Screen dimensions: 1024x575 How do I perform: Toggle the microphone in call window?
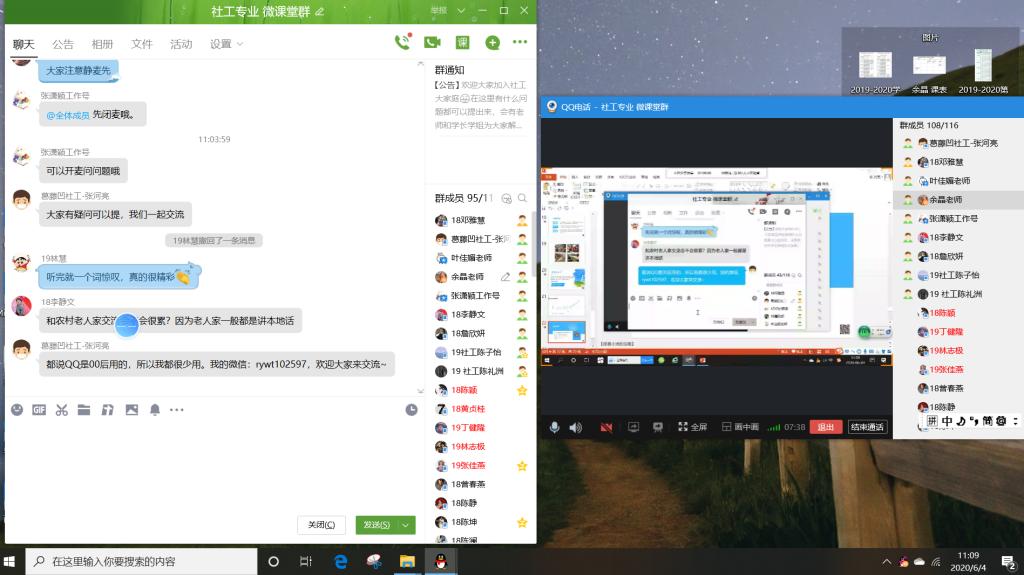point(554,427)
